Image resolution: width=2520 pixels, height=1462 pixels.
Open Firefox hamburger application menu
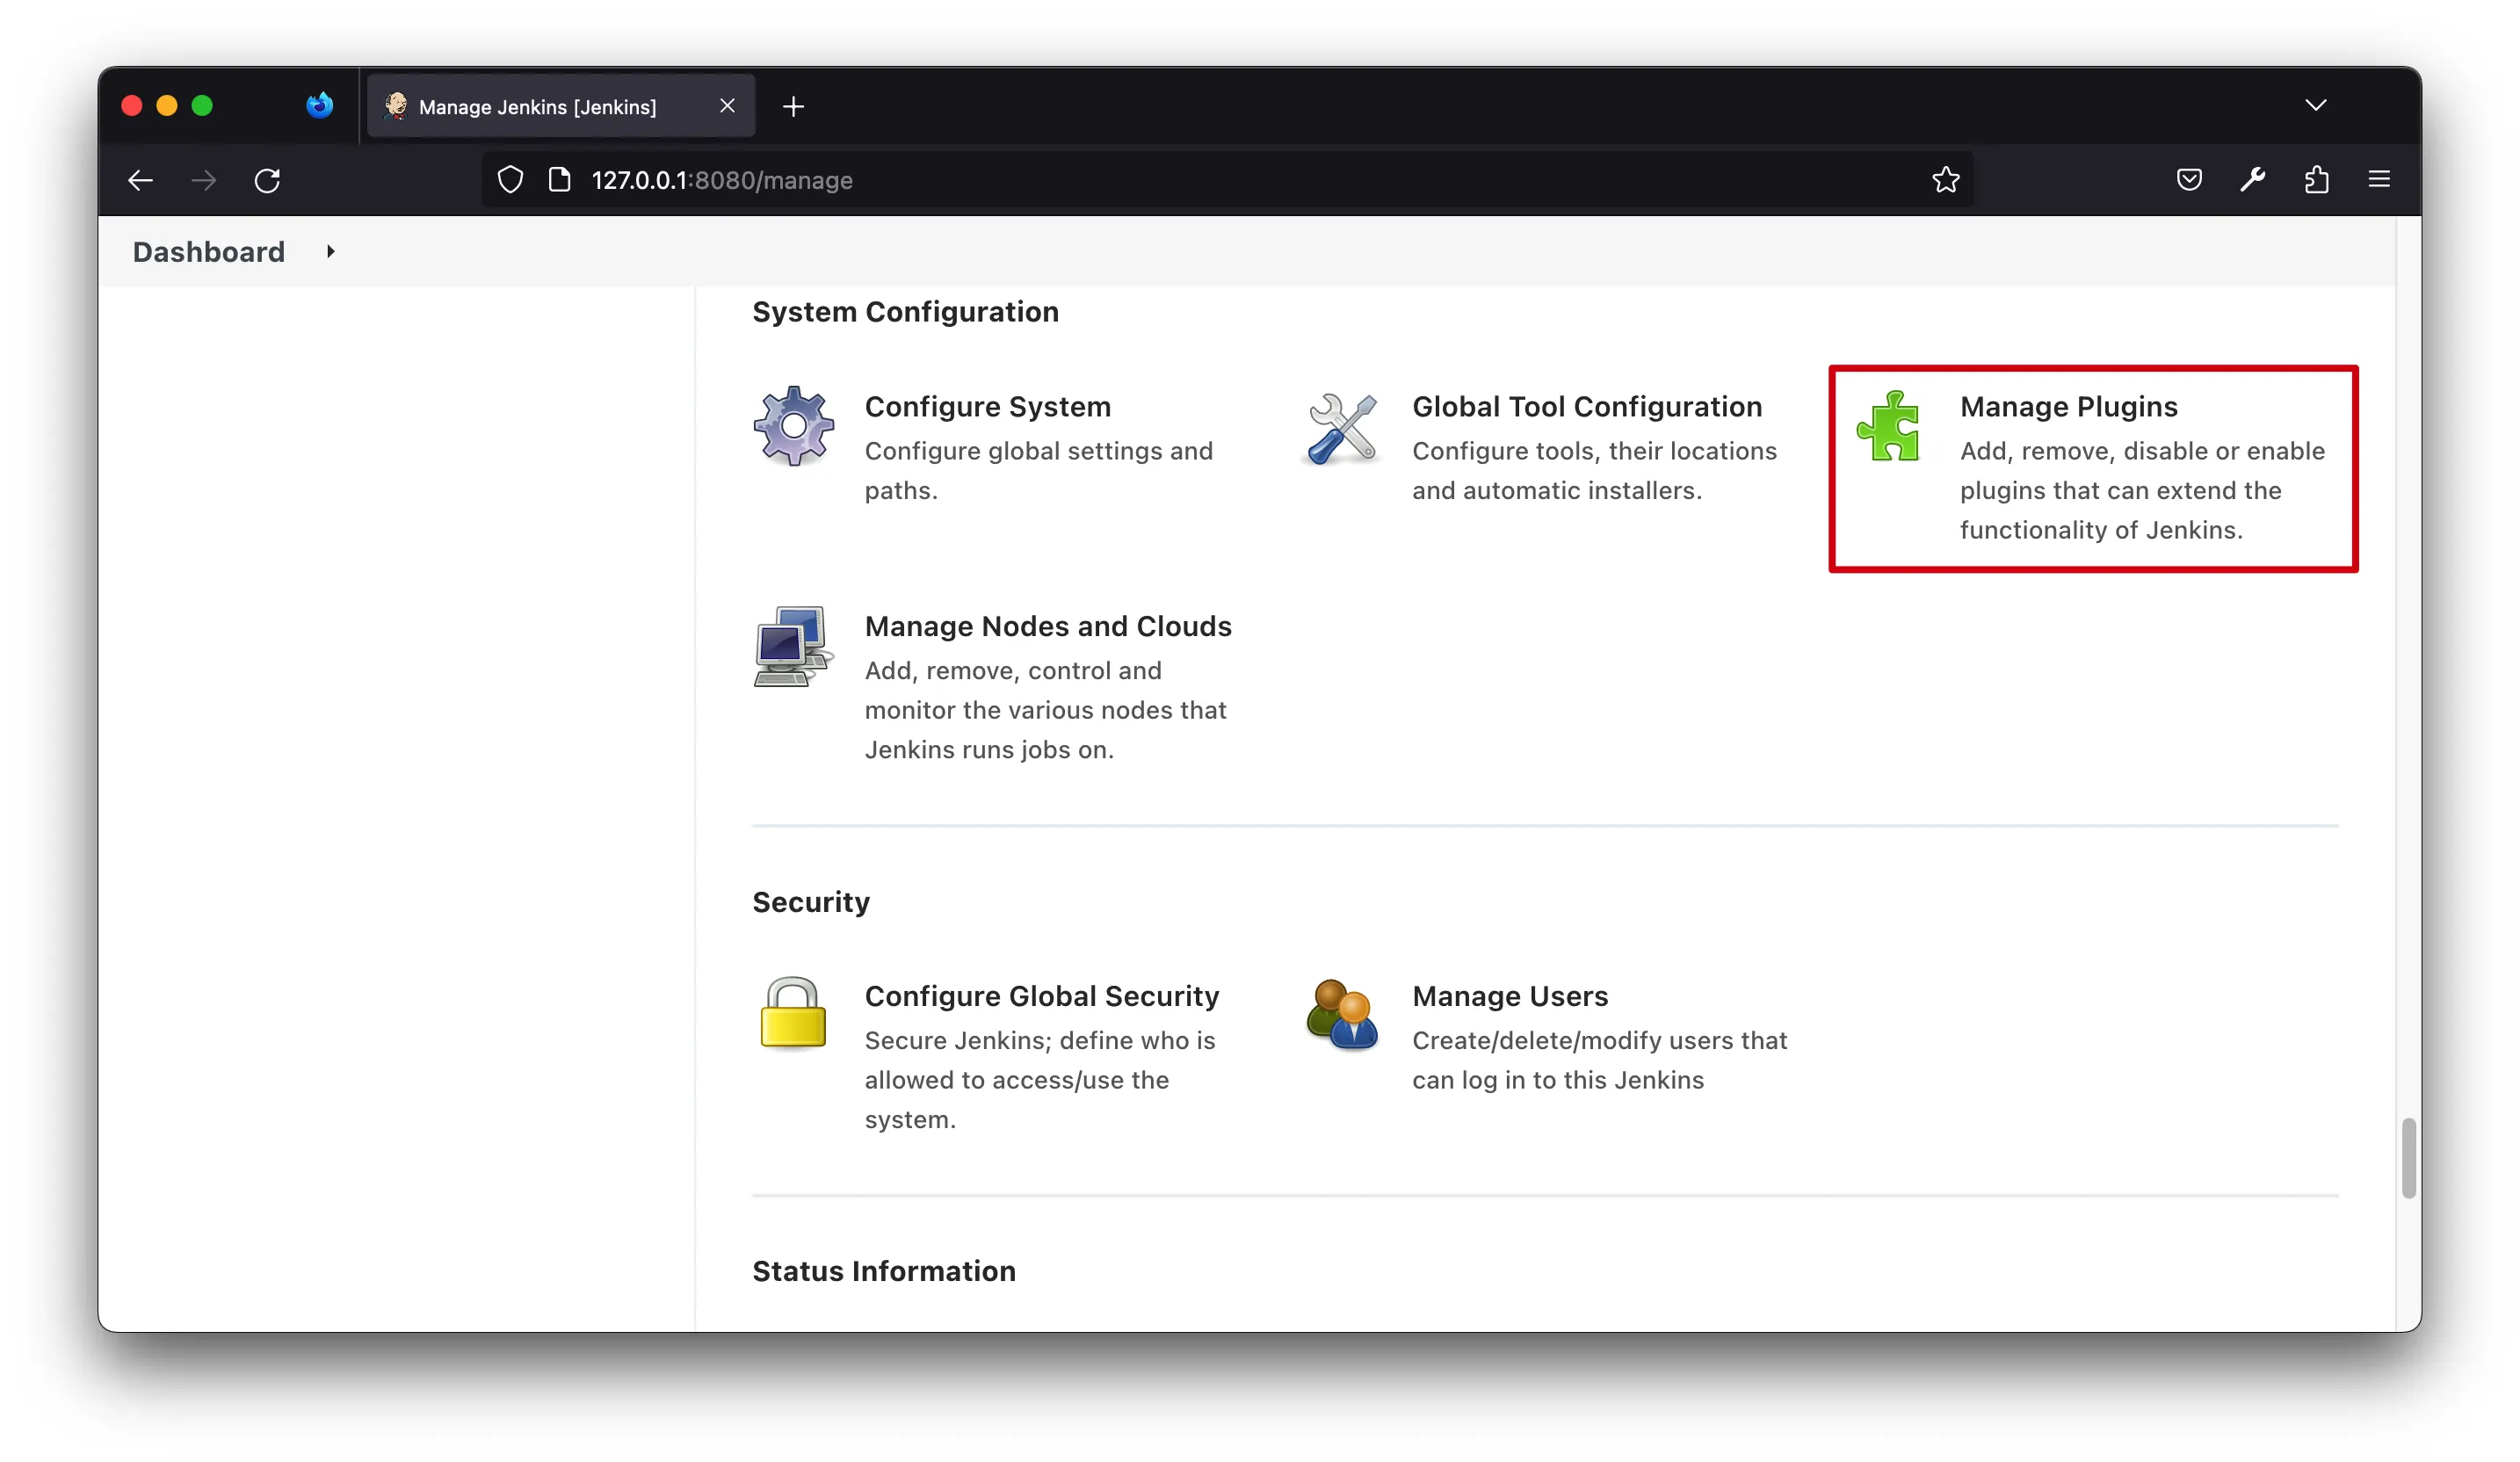(x=2379, y=180)
